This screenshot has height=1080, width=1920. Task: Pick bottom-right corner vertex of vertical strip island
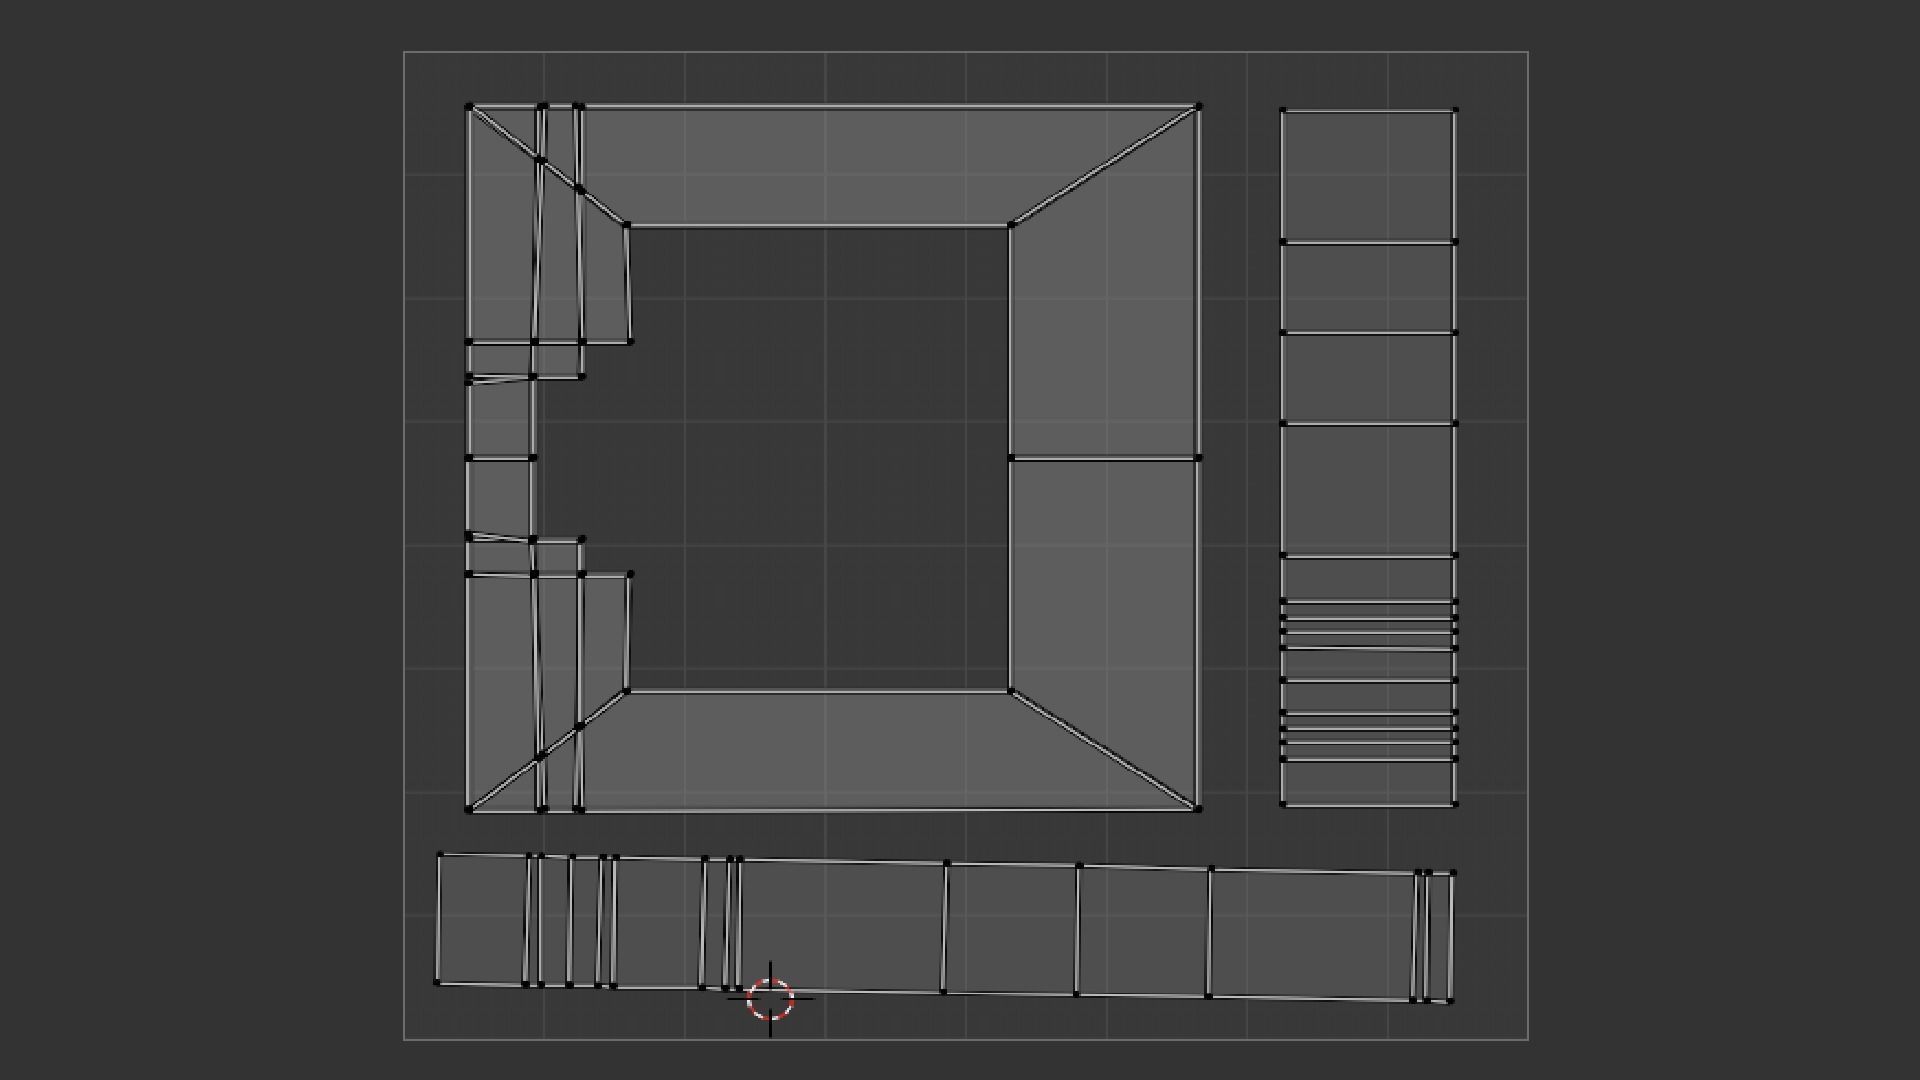coord(1455,804)
